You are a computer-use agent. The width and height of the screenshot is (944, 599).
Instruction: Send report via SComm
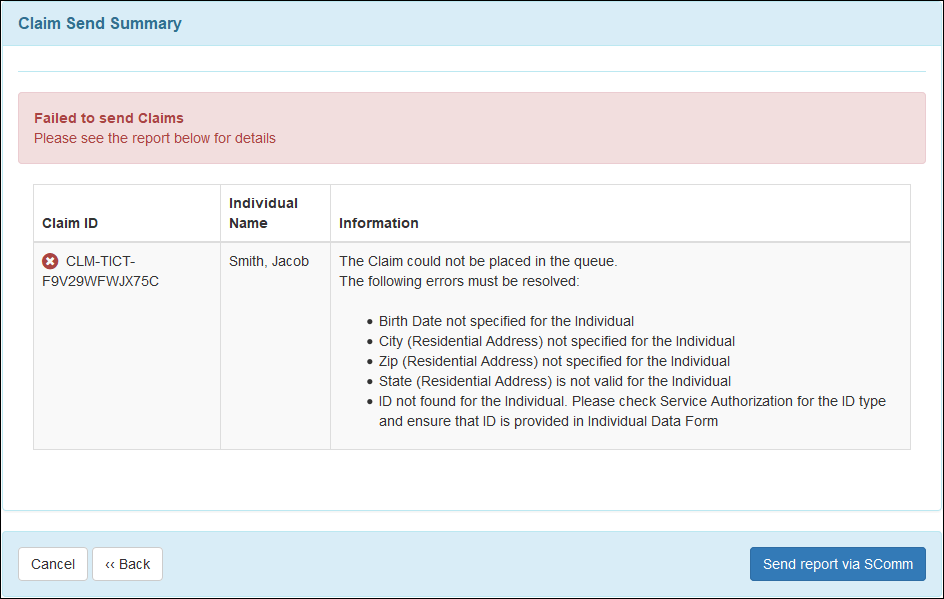[837, 564]
